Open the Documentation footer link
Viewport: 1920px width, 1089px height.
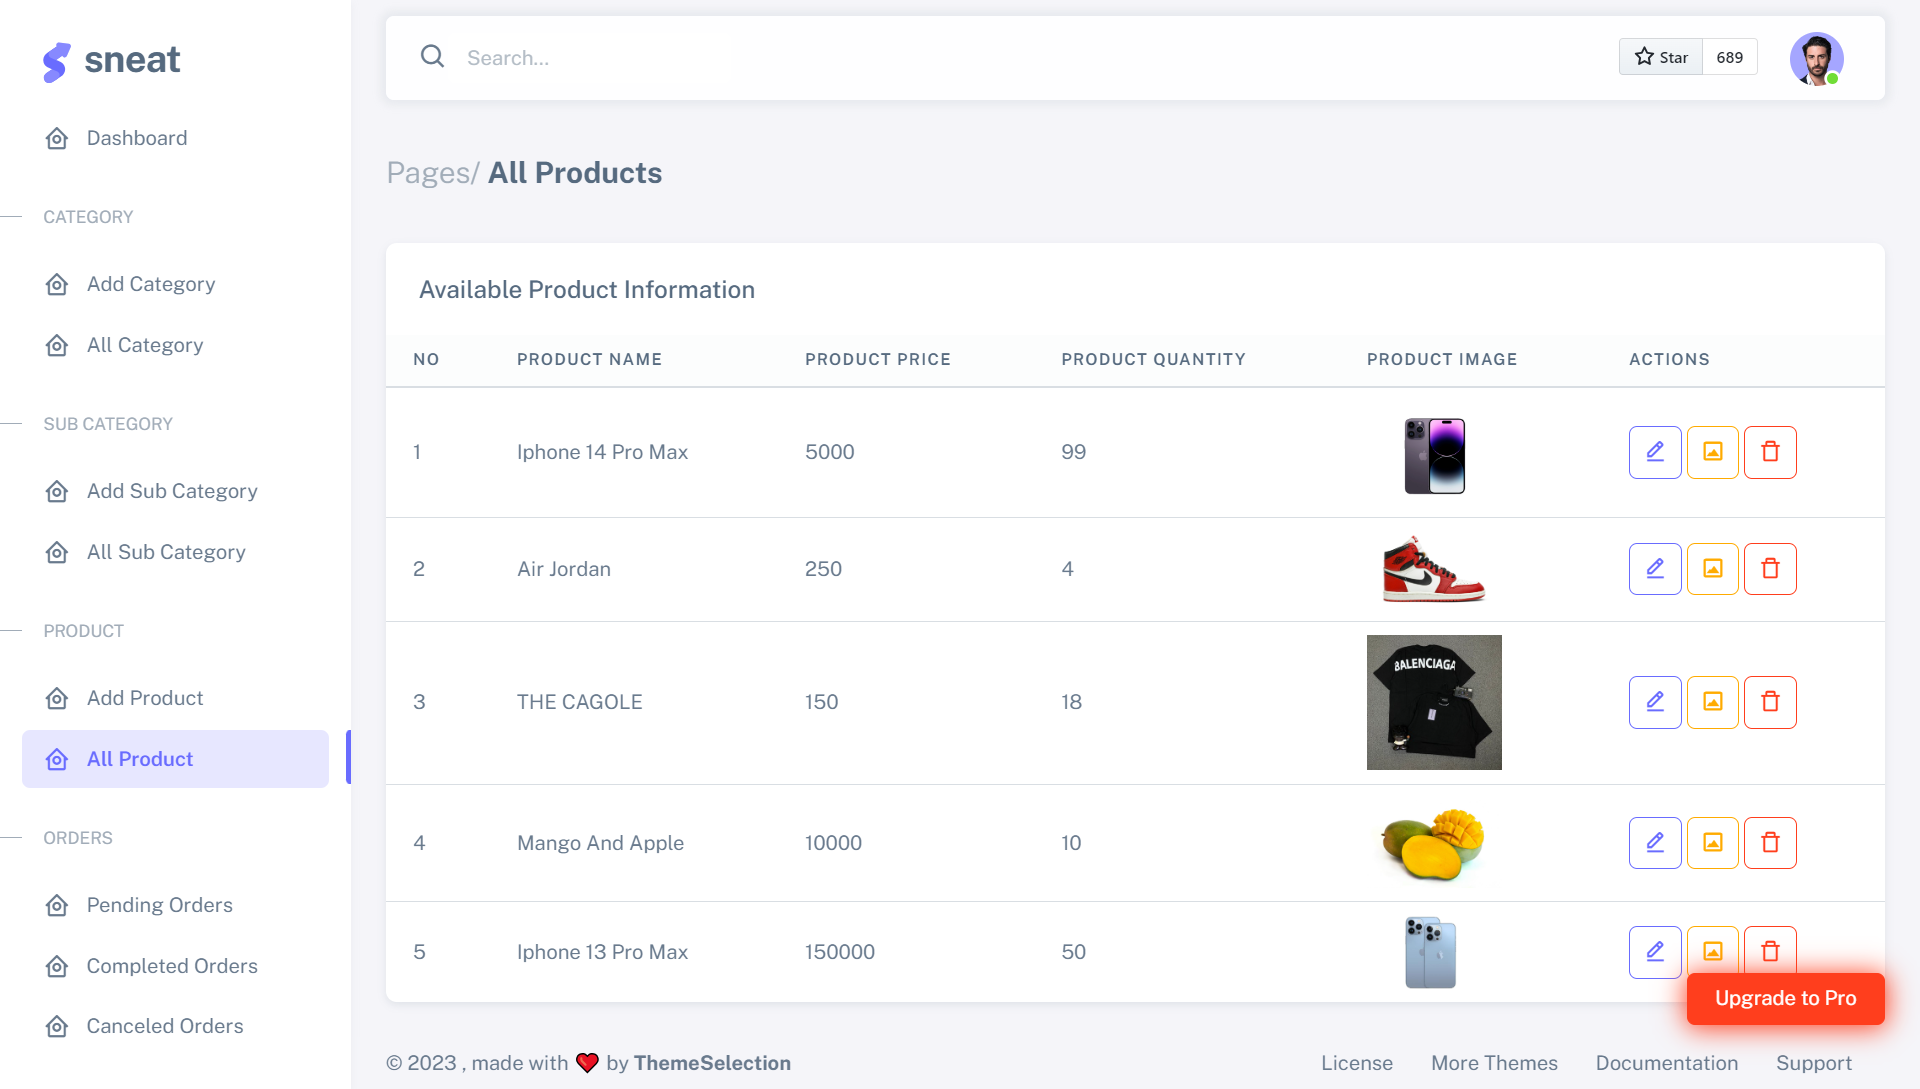point(1666,1063)
